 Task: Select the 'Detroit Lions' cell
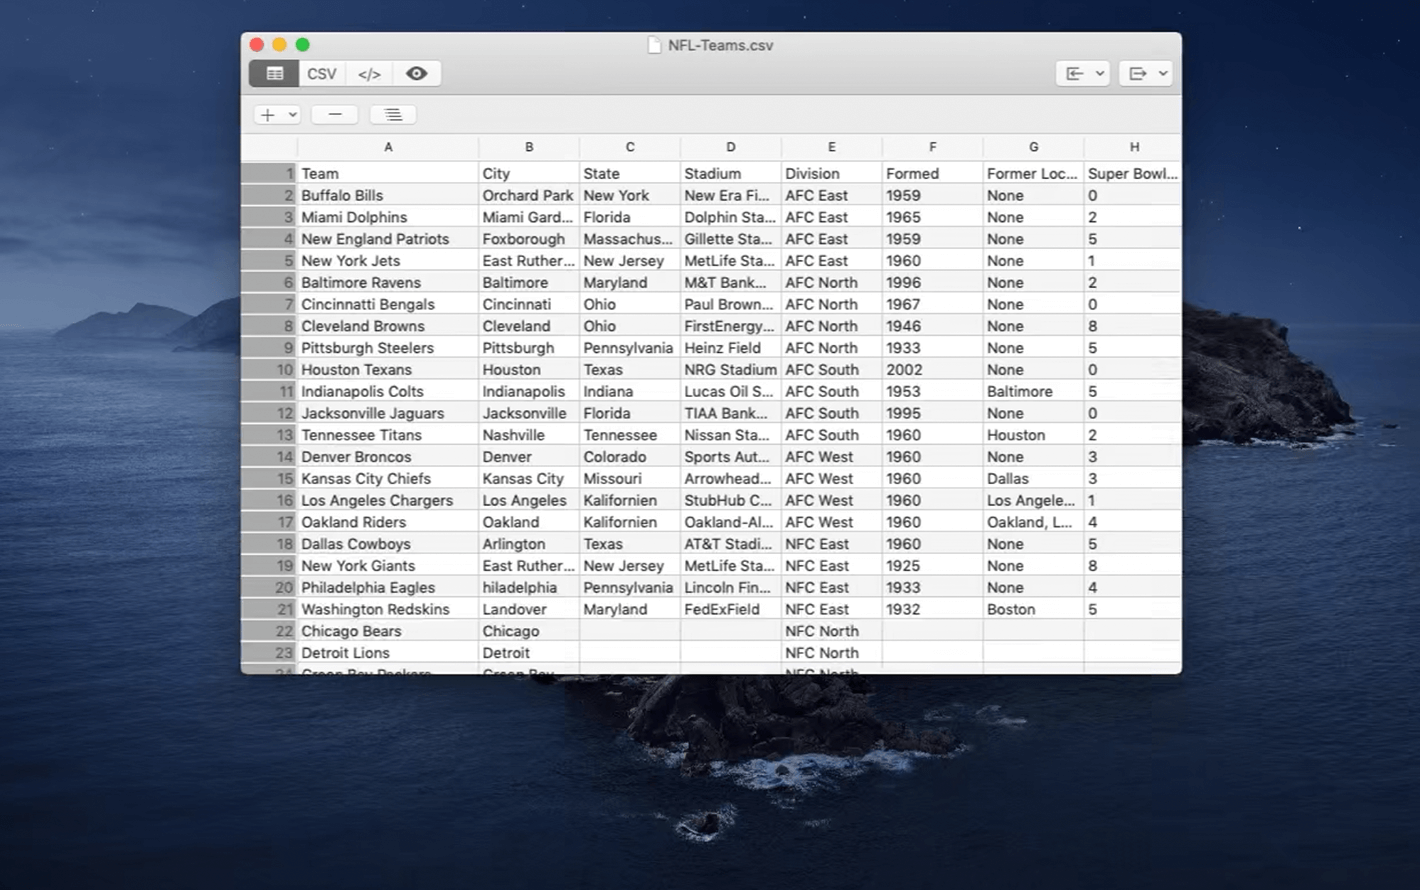click(x=388, y=653)
